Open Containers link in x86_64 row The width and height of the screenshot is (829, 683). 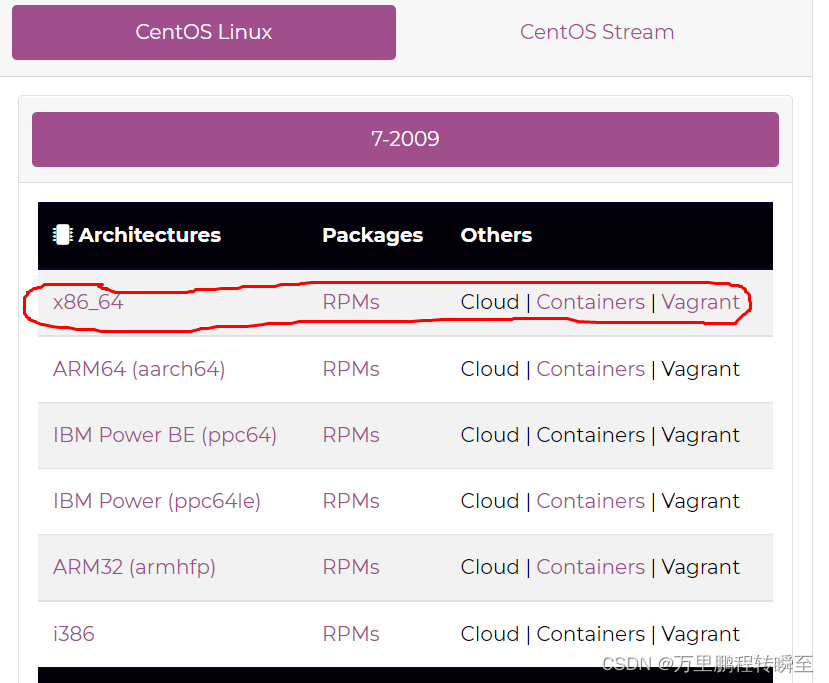(x=591, y=302)
